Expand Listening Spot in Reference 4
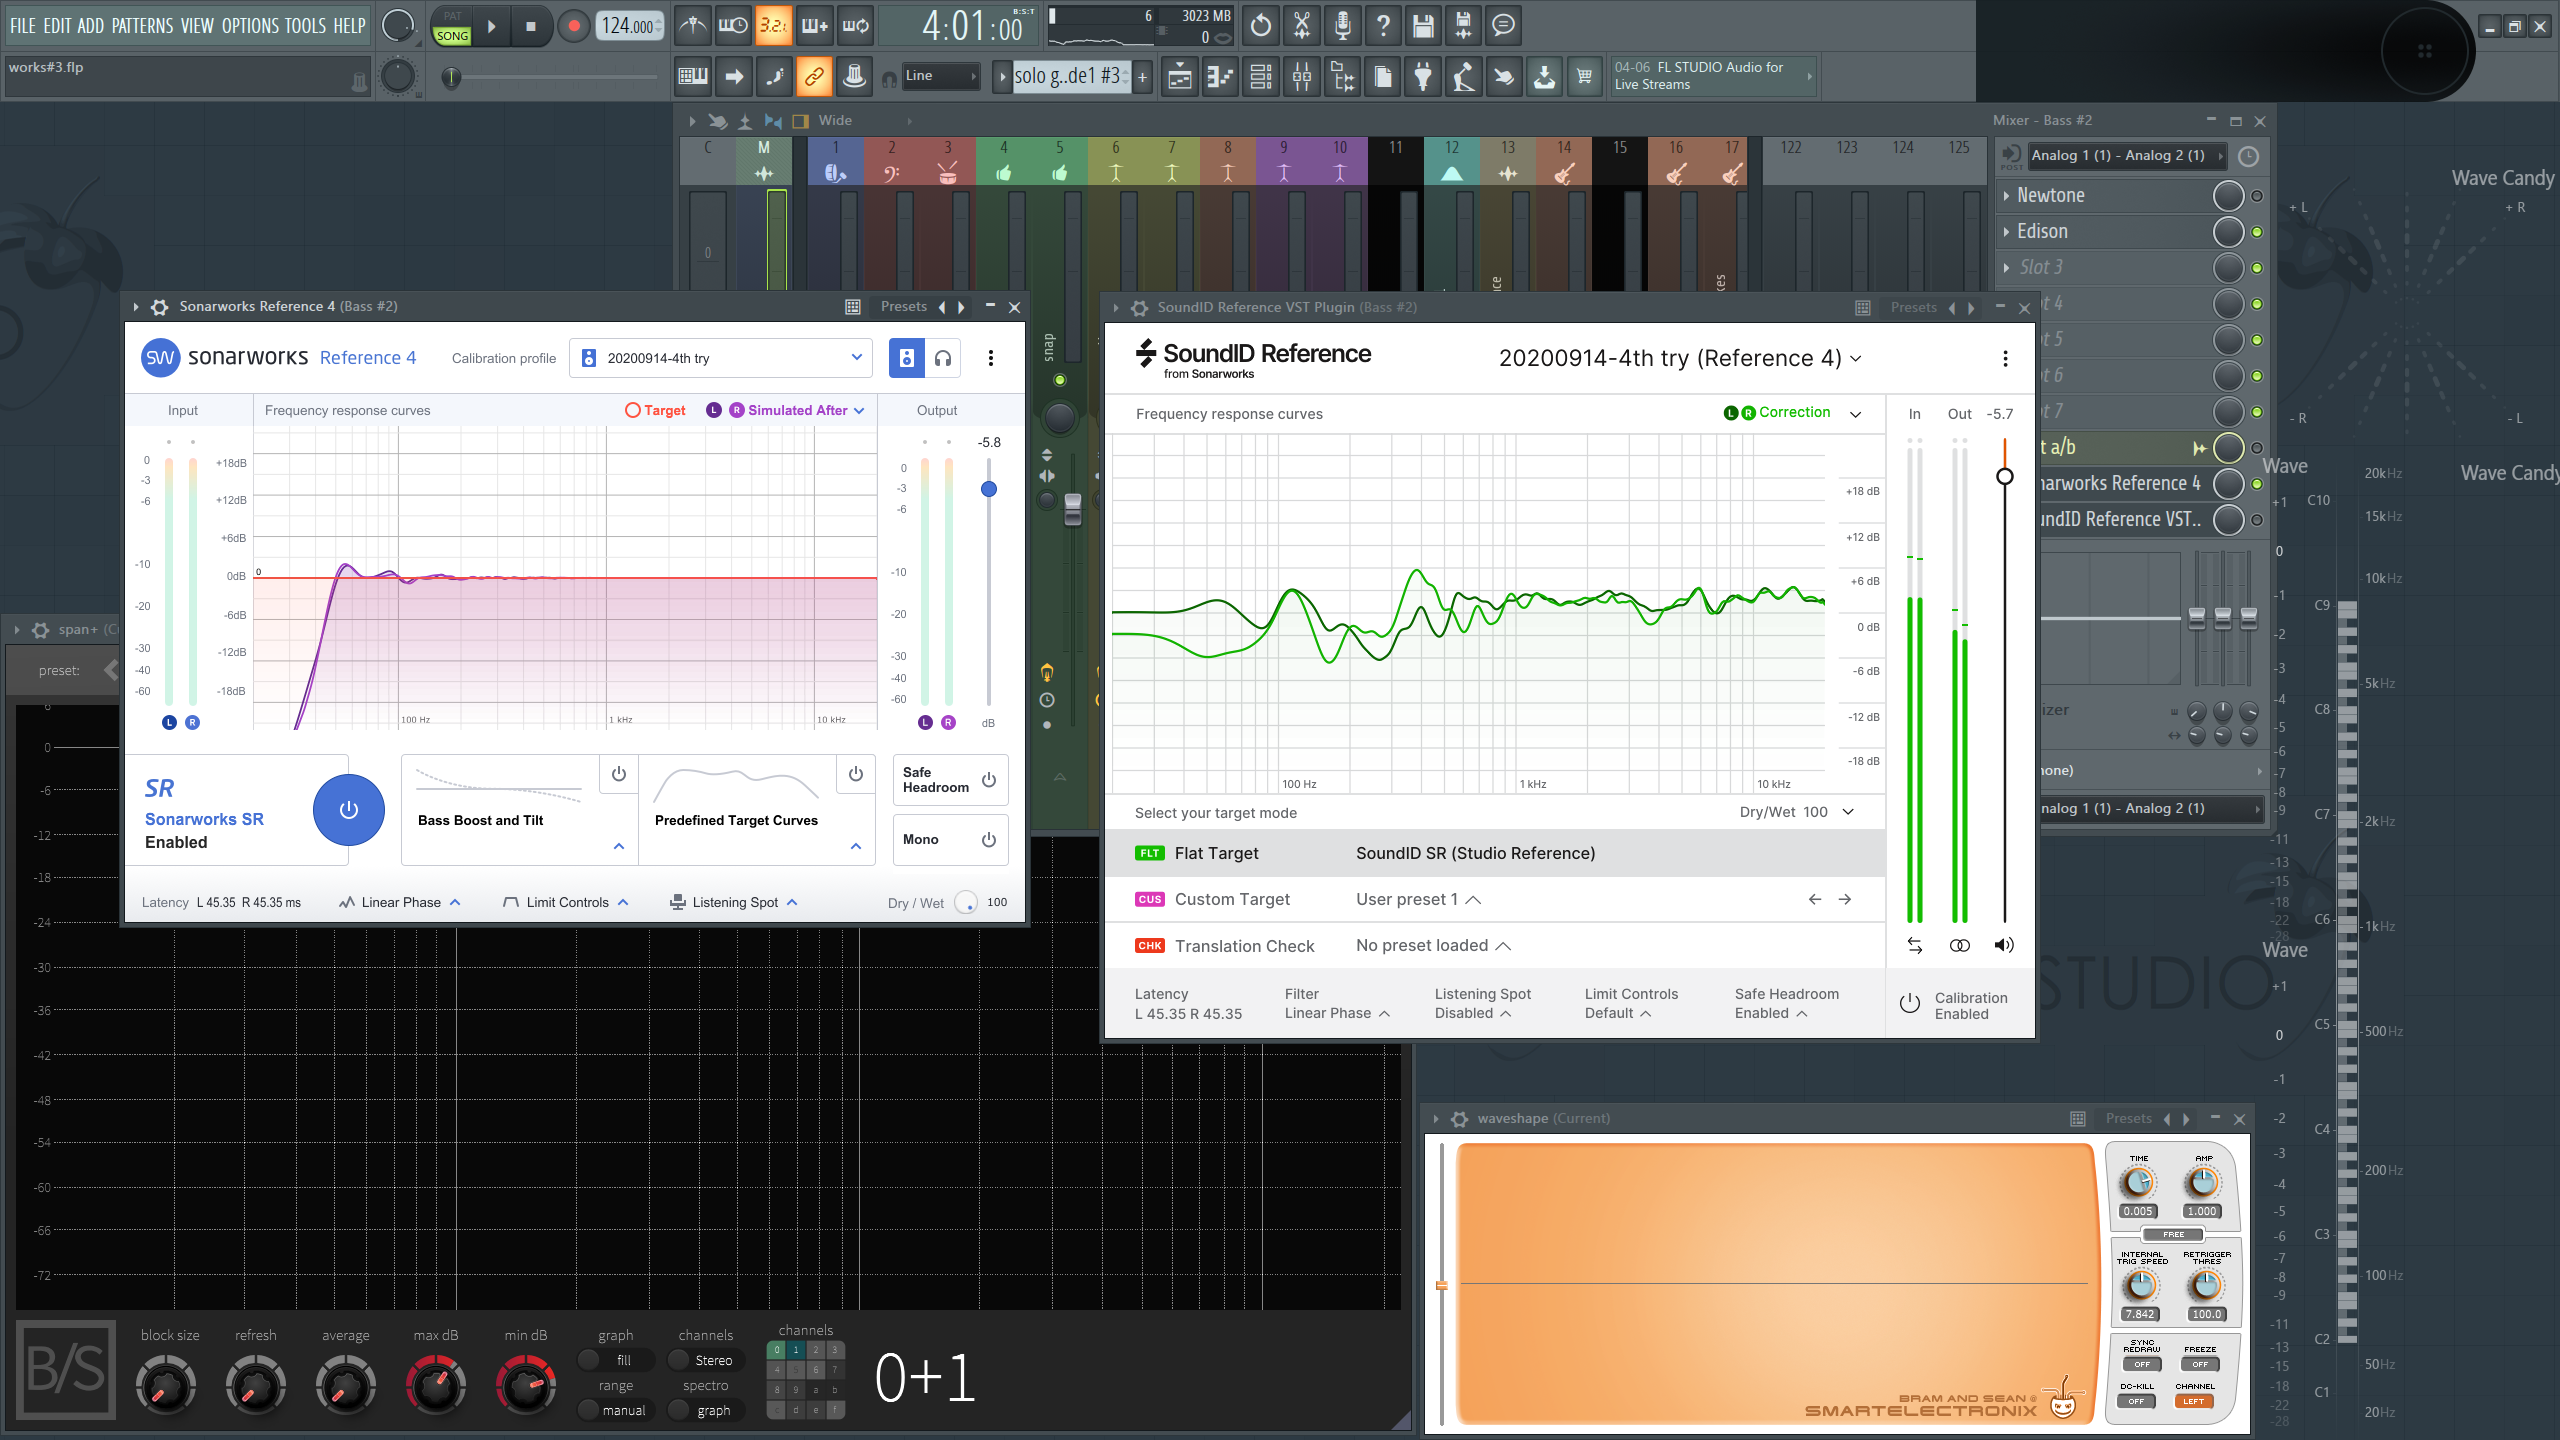Screen dimensions: 2560x1440 pyautogui.click(x=734, y=902)
